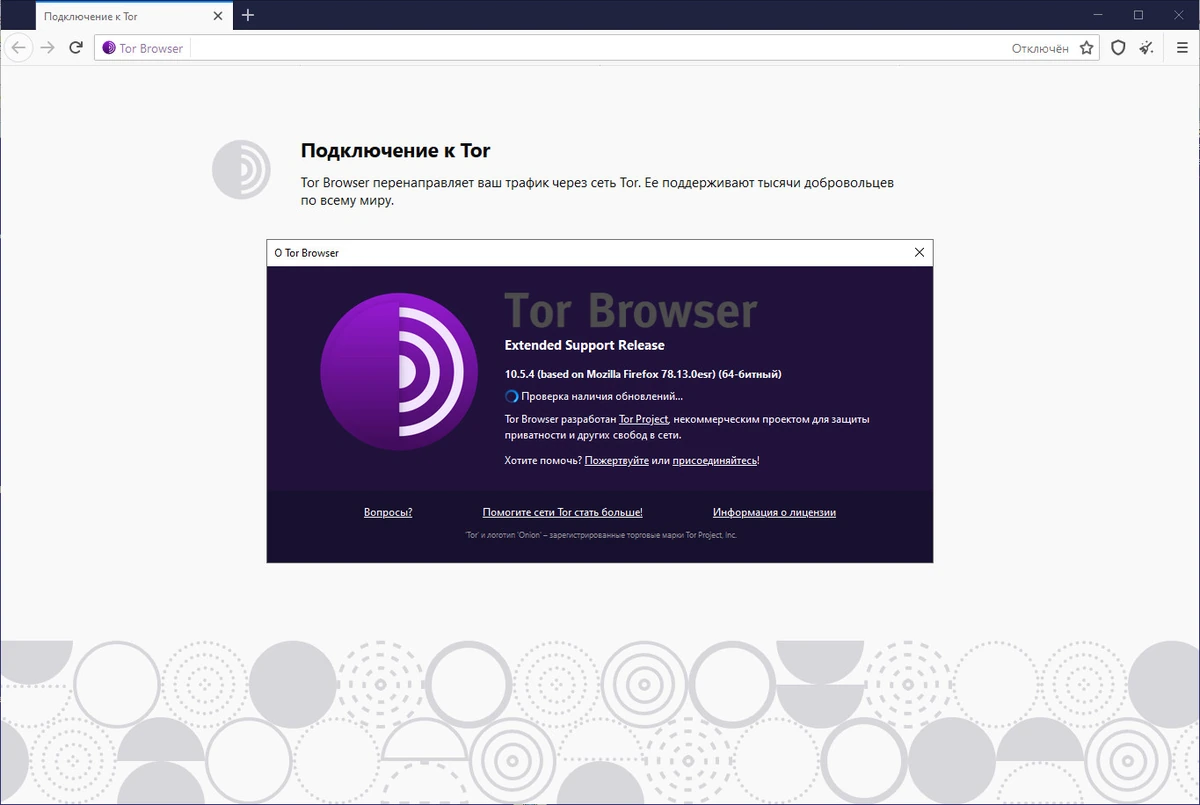Open the 'Вопросы?' link
The height and width of the screenshot is (805, 1200).
[x=388, y=512]
